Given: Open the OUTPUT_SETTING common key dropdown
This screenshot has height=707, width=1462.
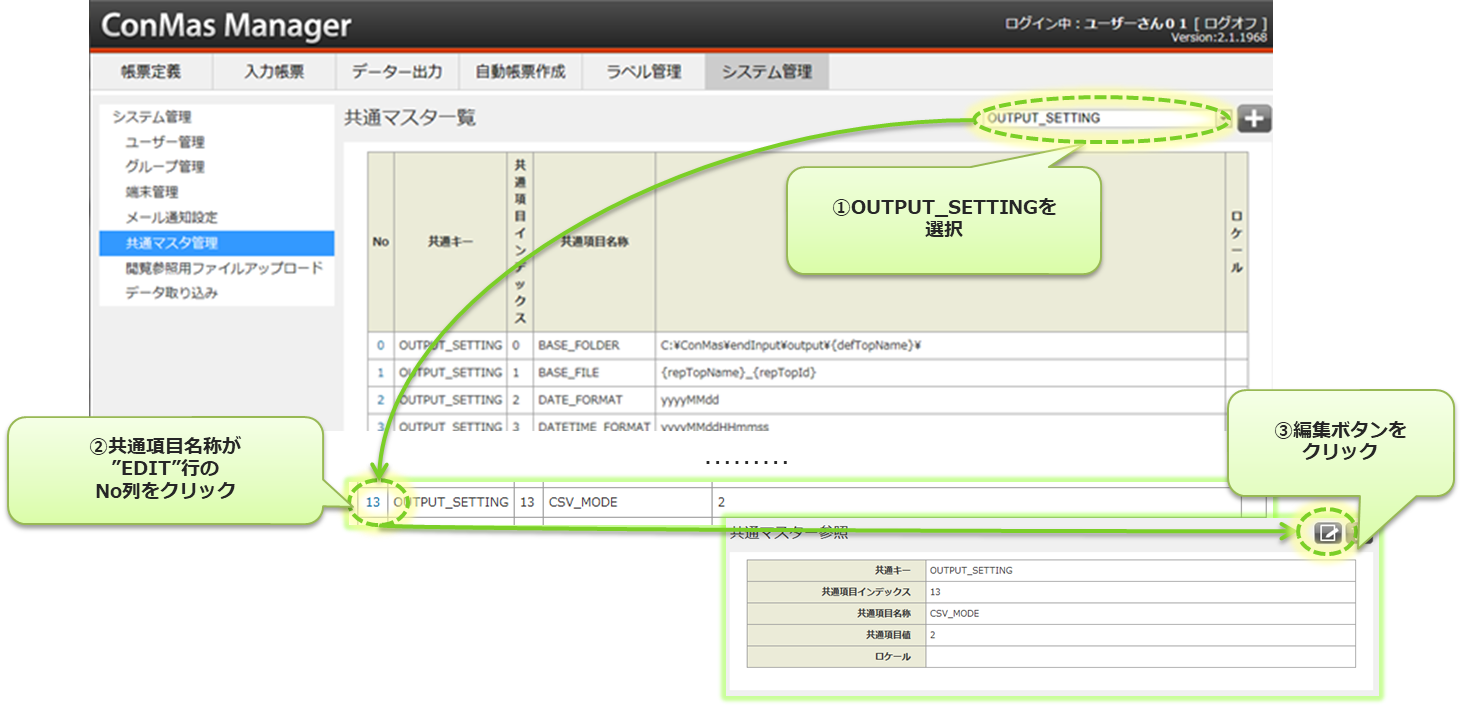Looking at the screenshot, I should [1105, 118].
